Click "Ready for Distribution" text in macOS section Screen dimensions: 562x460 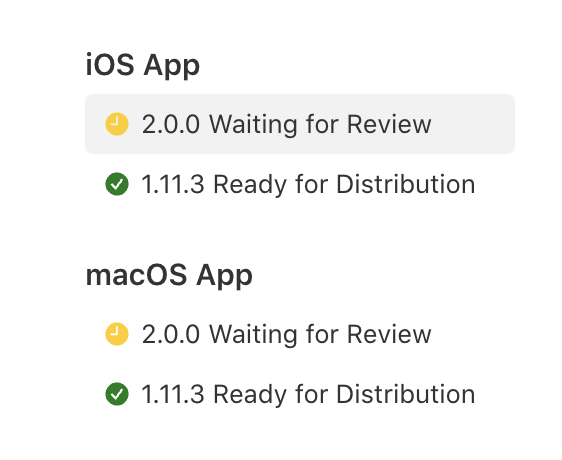click(x=344, y=394)
